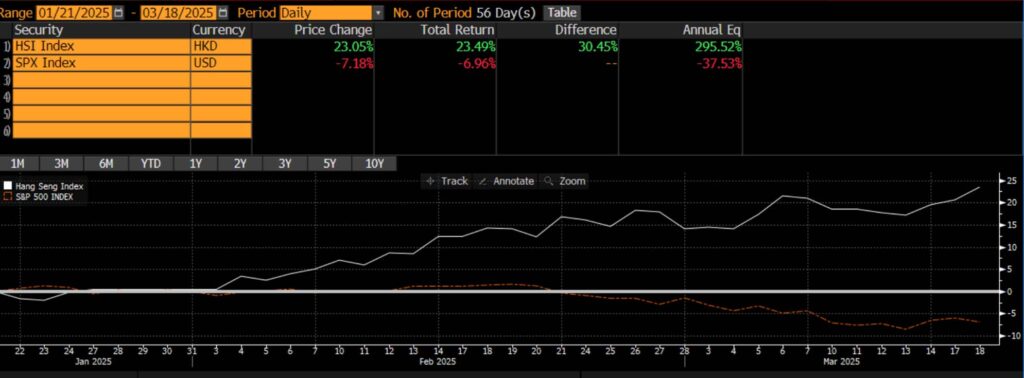1024x378 pixels.
Task: Select the 10Y range tab
Action: click(374, 164)
